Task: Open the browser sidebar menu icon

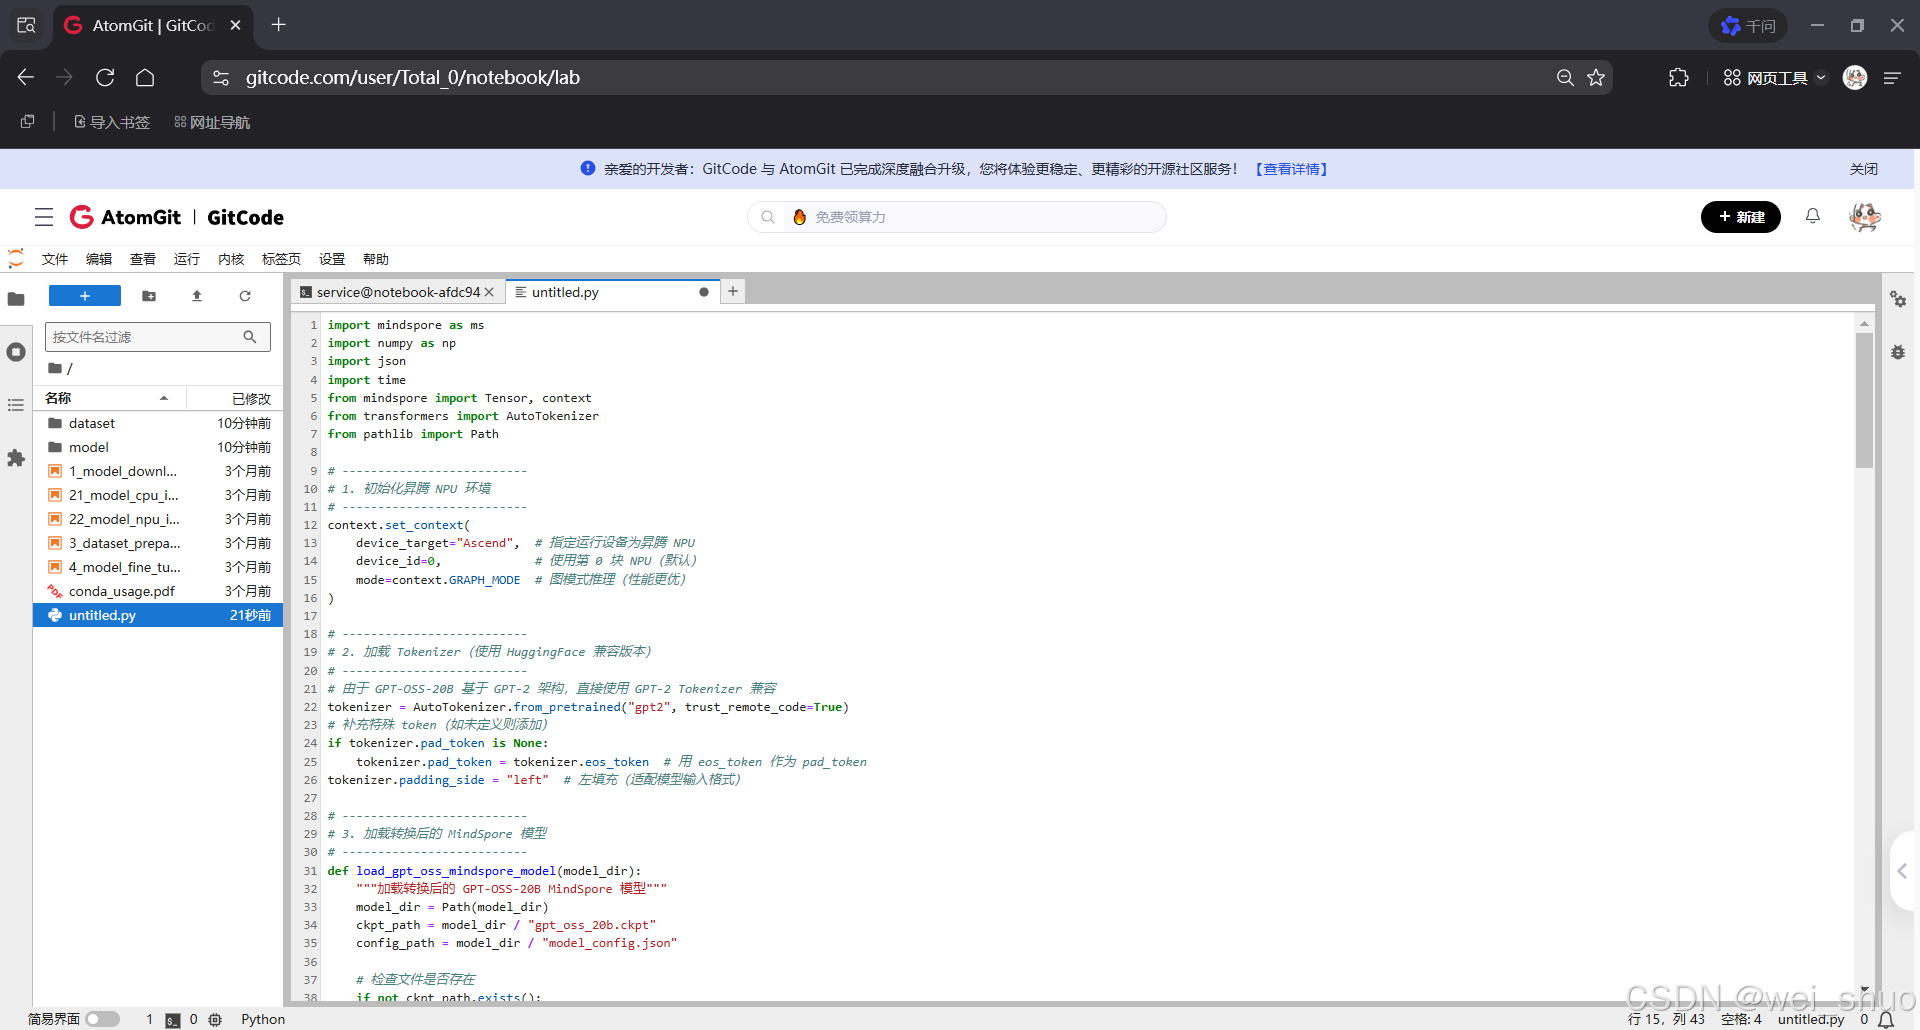Action: (x=1892, y=78)
